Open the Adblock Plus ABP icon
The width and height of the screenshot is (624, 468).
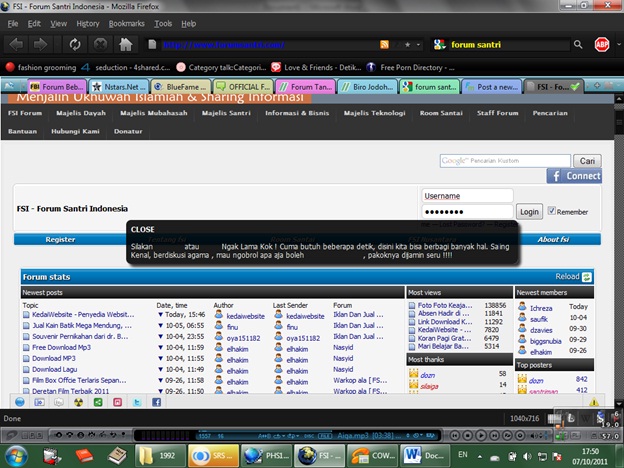point(602,45)
